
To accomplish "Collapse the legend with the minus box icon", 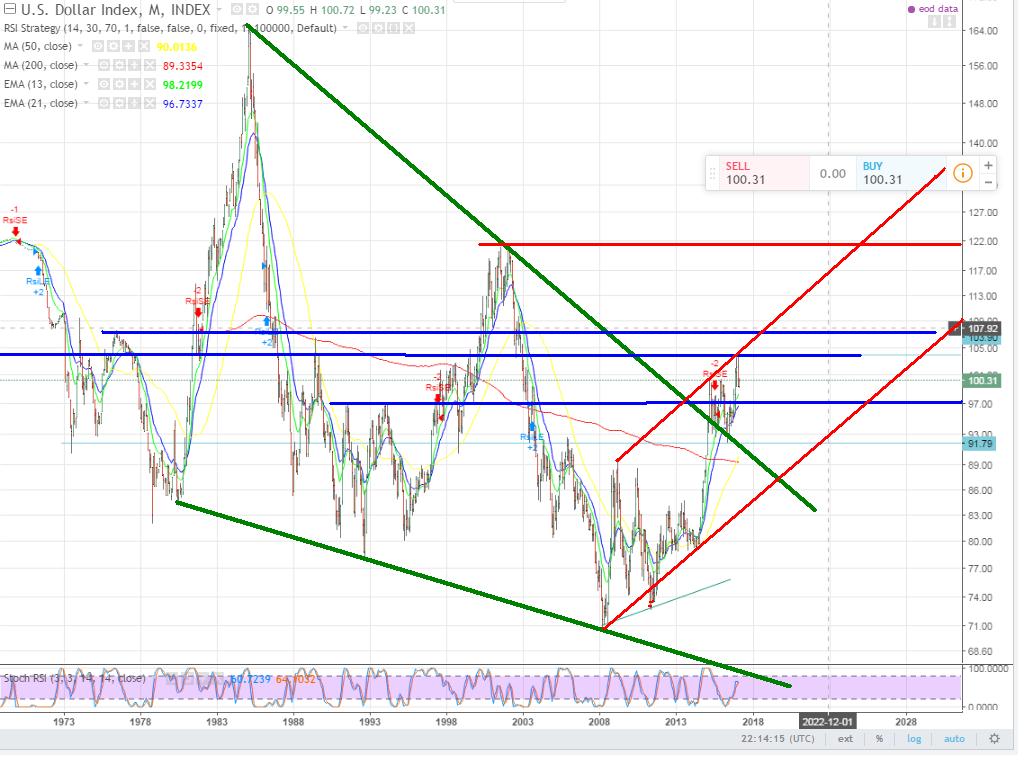I will click(10, 9).
